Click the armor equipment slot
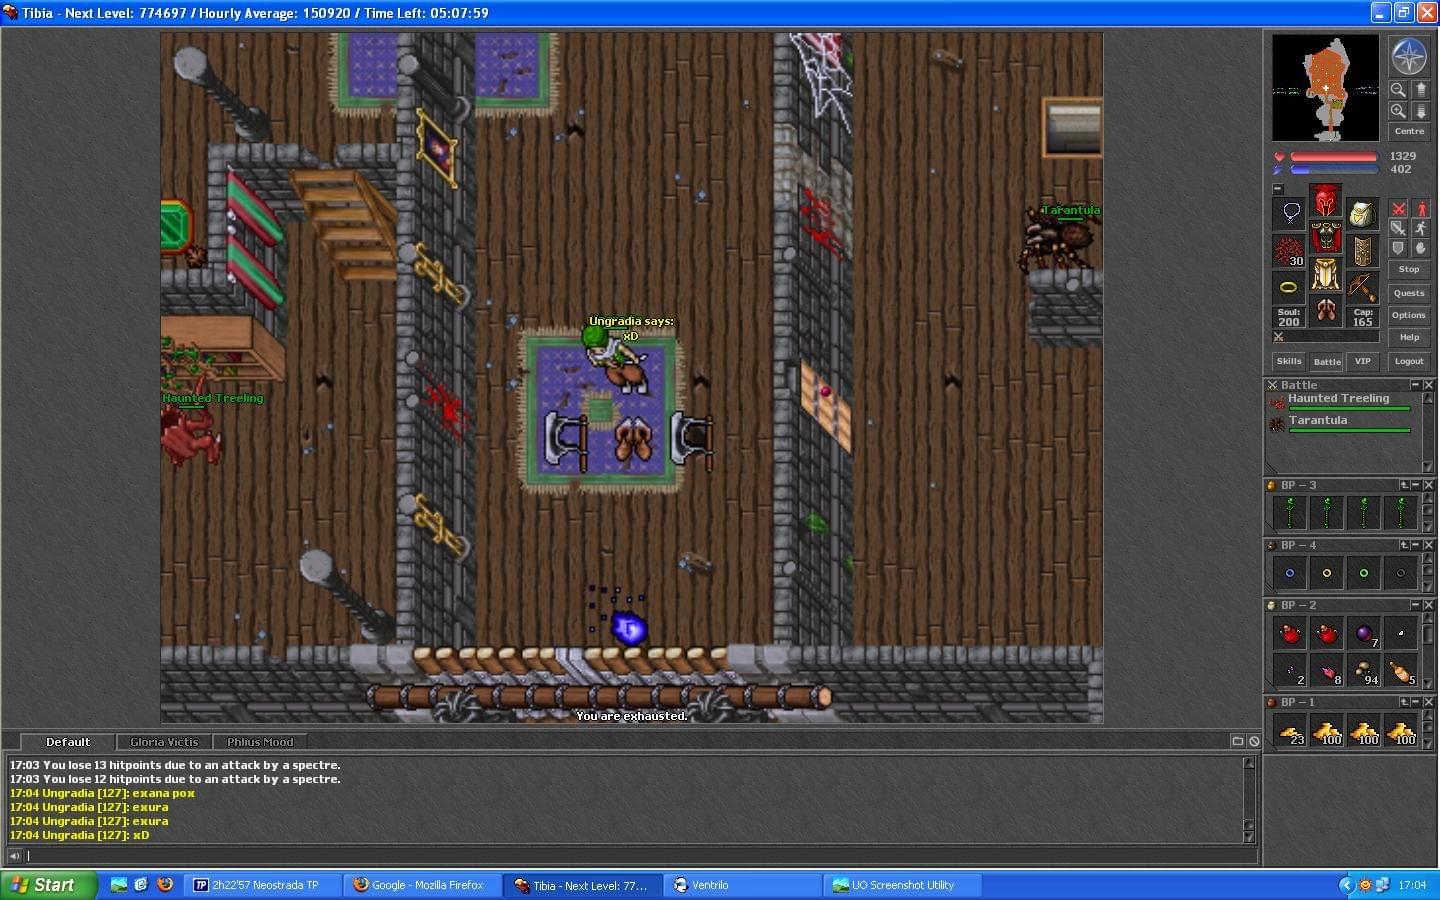The image size is (1440, 900). (1326, 237)
